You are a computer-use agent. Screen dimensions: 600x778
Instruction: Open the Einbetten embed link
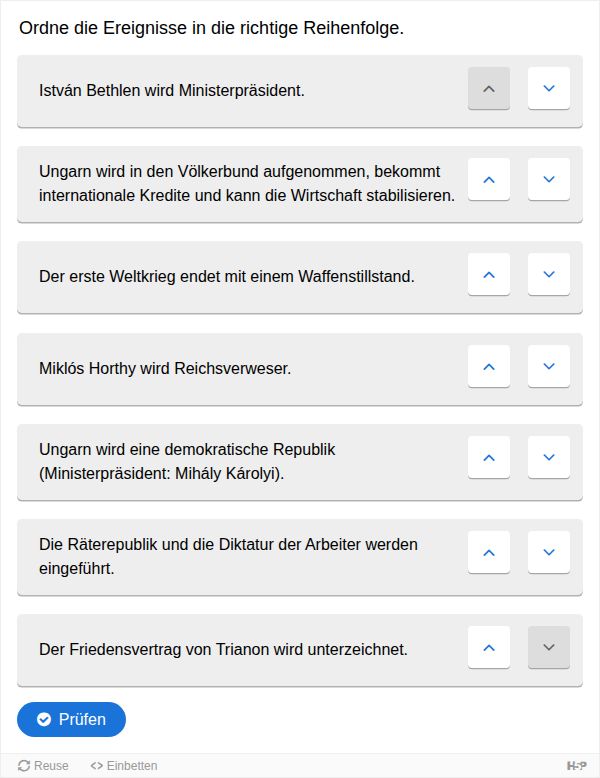[124, 766]
